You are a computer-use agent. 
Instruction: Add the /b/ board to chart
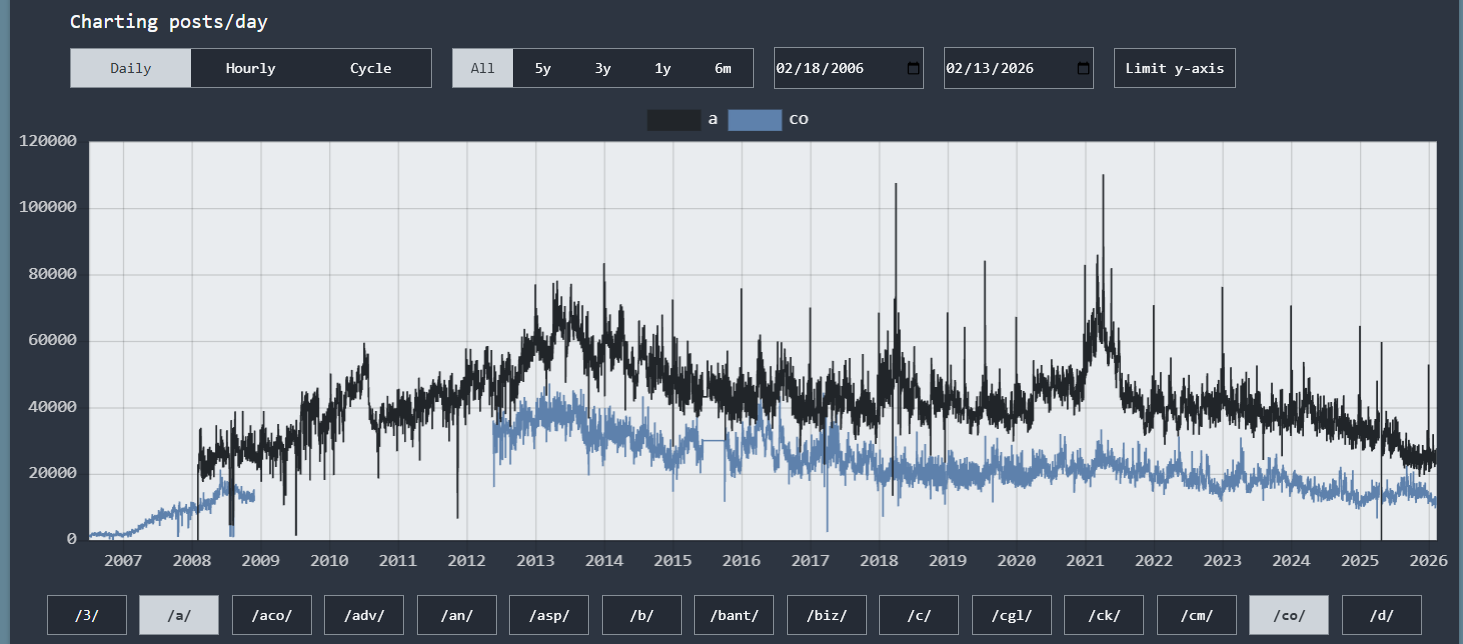coord(642,615)
